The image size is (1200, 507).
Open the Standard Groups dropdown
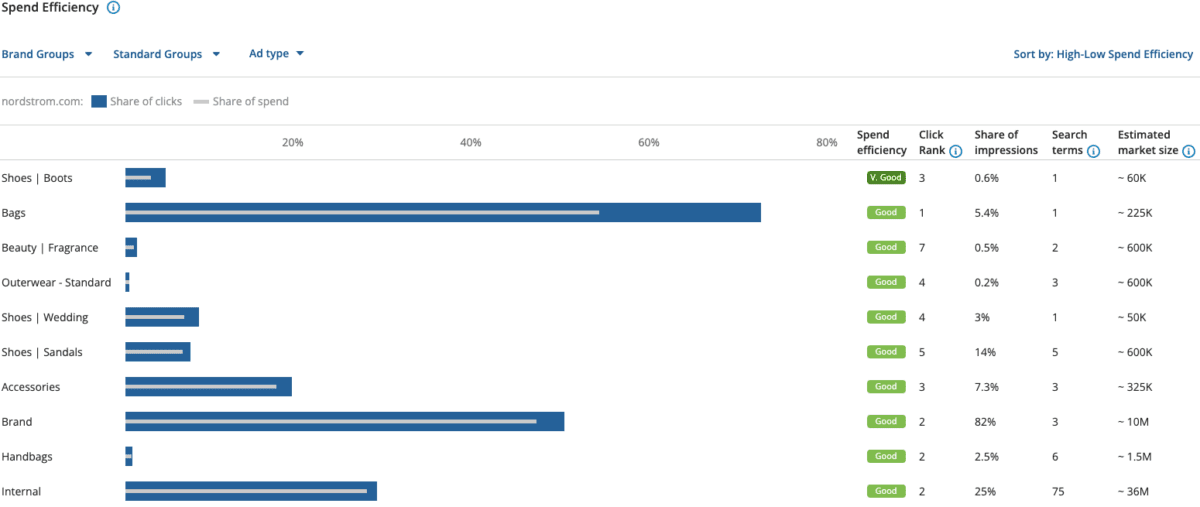(x=167, y=54)
